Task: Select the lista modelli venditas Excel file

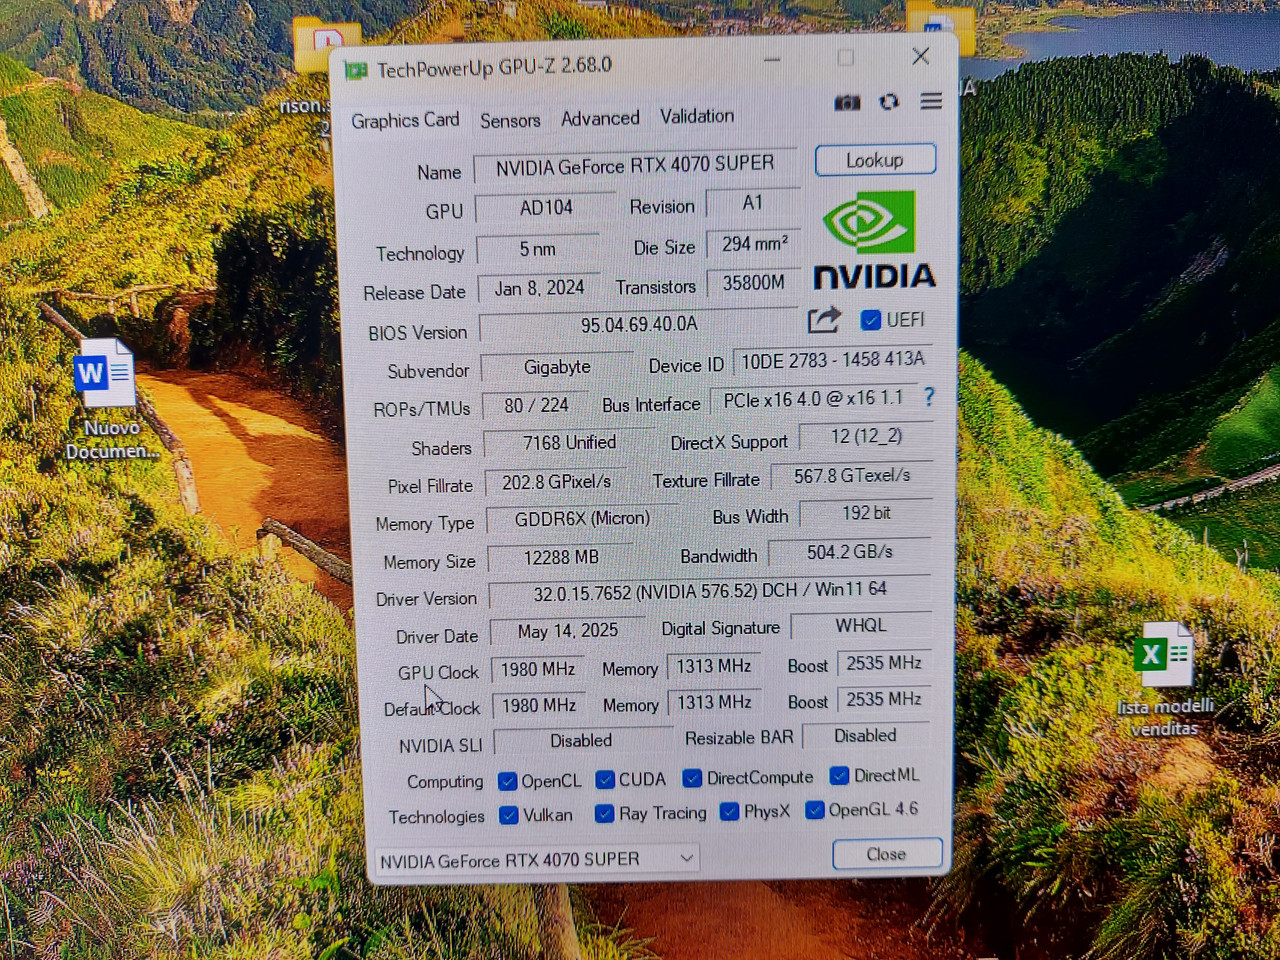Action: tap(1164, 655)
